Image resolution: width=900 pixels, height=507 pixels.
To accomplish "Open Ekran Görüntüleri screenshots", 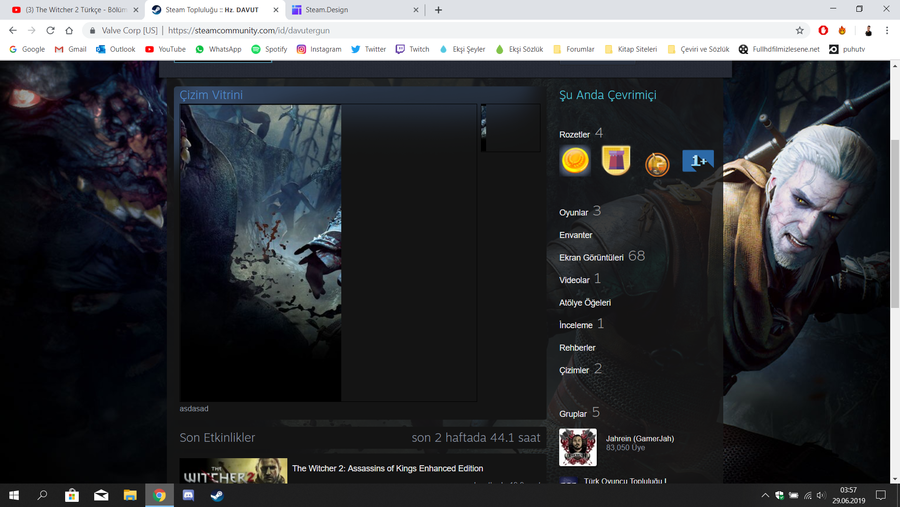I will pyautogui.click(x=591, y=257).
